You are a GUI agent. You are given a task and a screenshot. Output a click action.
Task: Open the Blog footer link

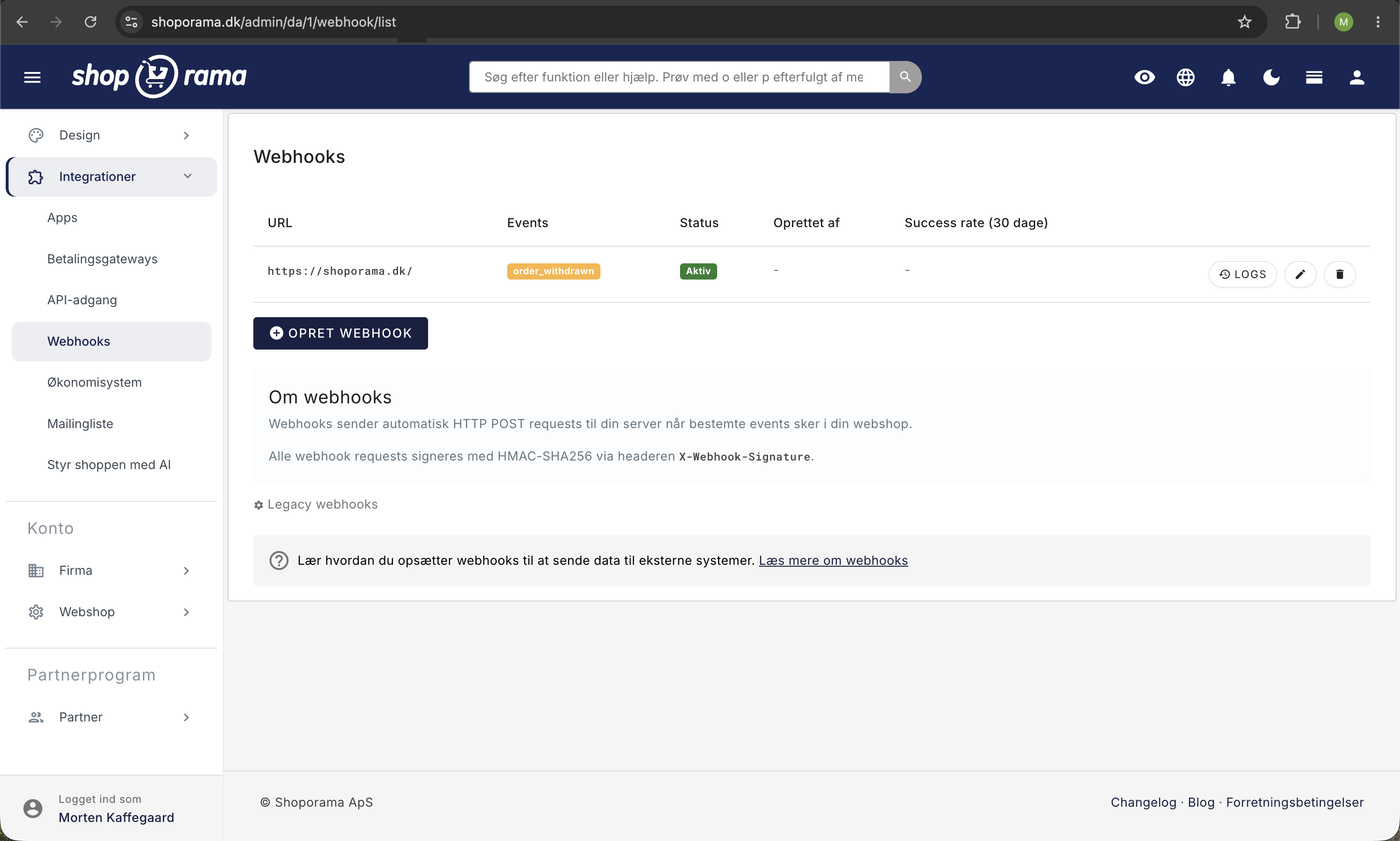click(x=1201, y=802)
